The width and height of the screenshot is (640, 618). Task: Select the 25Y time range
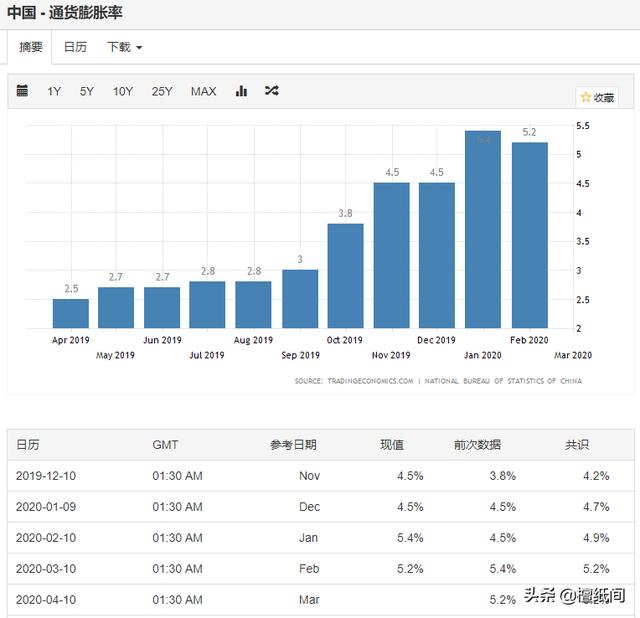coord(162,91)
